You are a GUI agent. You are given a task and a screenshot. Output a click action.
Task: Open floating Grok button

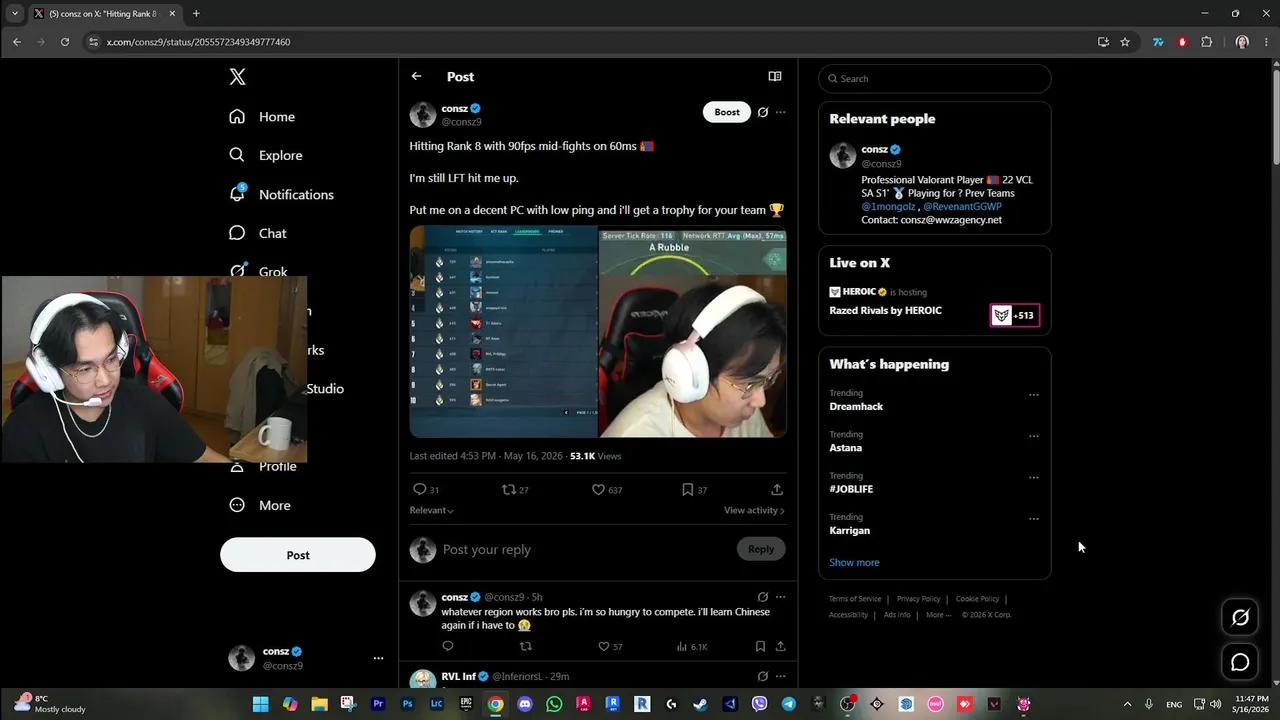[1240, 618]
